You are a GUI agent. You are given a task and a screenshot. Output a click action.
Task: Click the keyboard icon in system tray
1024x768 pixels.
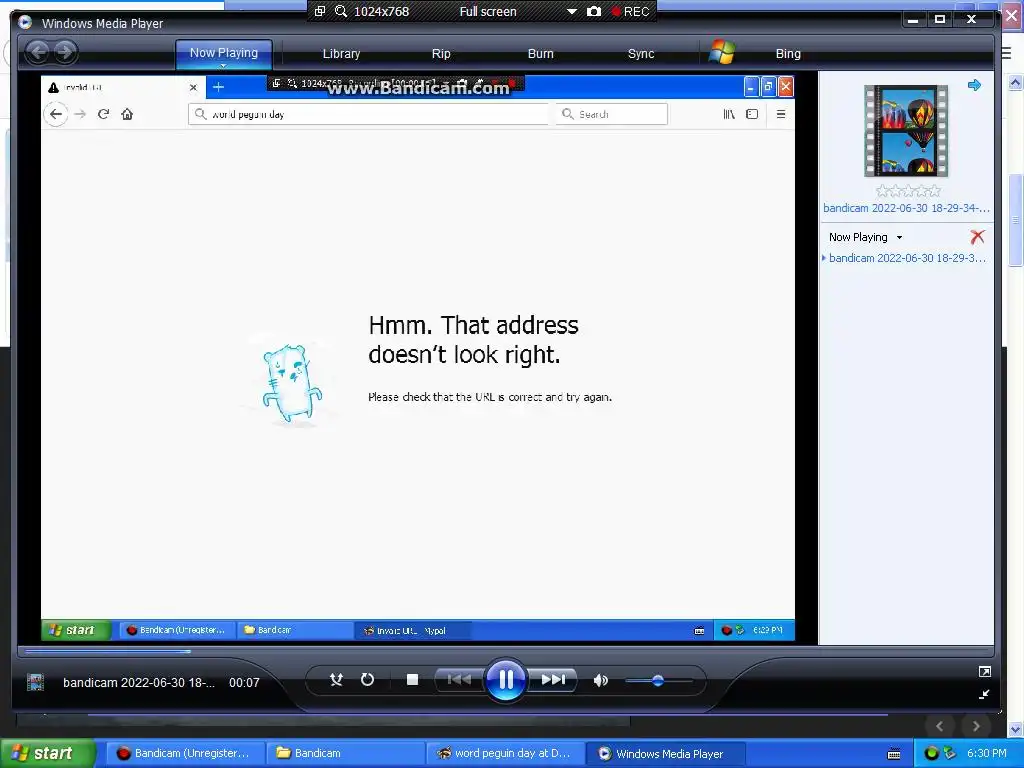(894, 754)
